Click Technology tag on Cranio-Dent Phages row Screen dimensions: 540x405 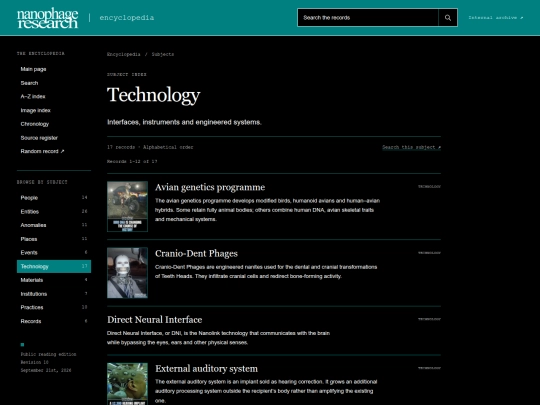[x=429, y=253]
